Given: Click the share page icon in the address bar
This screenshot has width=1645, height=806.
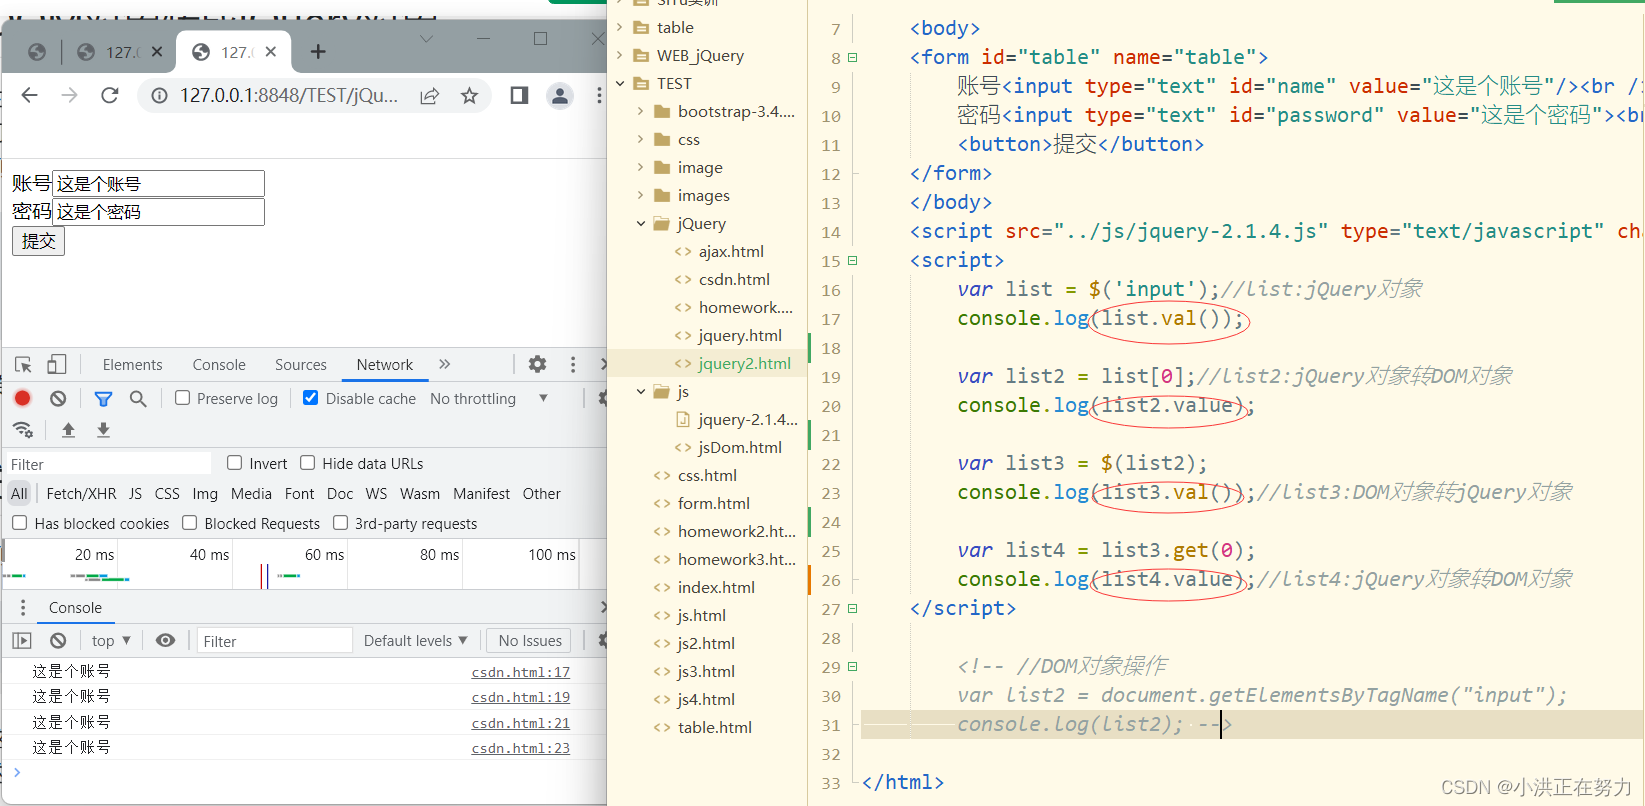Looking at the screenshot, I should click(x=429, y=96).
